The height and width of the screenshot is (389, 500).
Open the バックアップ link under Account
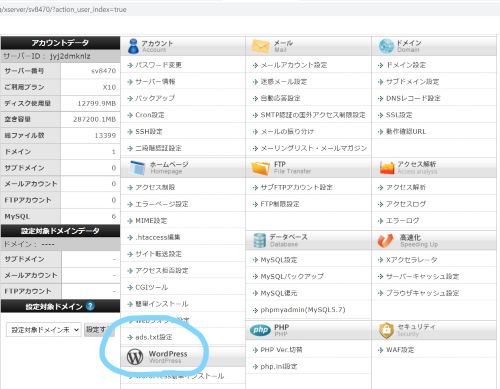pyautogui.click(x=155, y=98)
